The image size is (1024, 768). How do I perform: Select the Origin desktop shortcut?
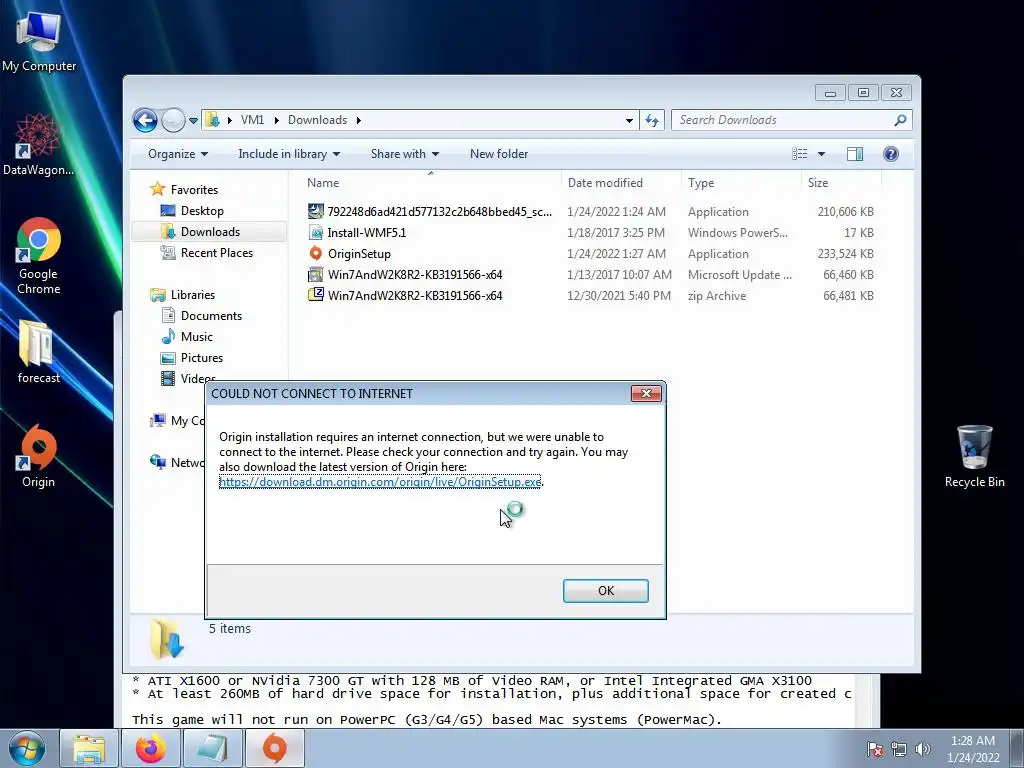pyautogui.click(x=38, y=456)
